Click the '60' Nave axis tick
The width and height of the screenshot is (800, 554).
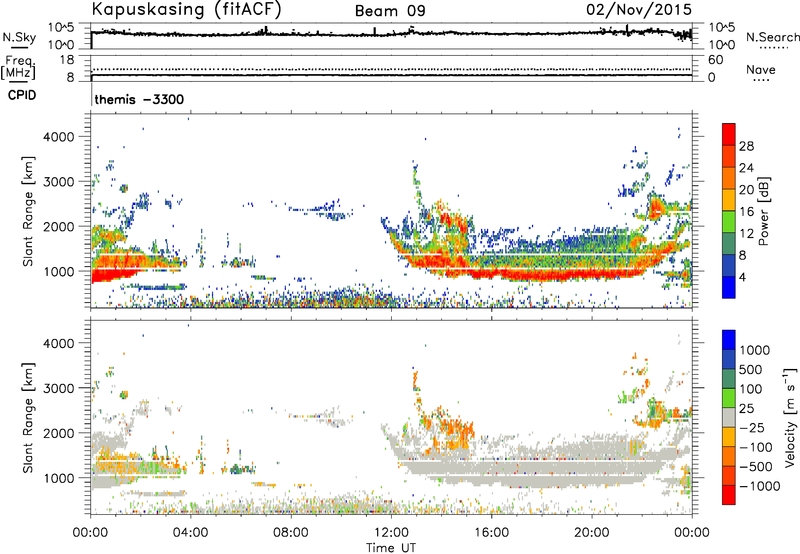[715, 60]
